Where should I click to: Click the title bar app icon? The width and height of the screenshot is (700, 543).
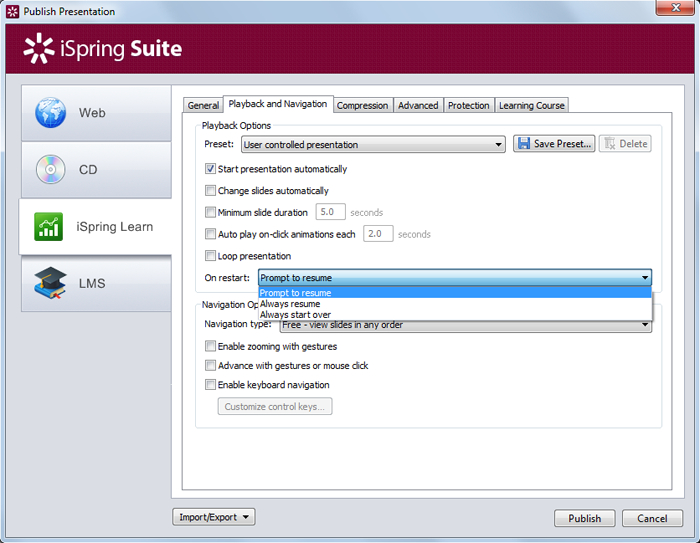click(x=12, y=12)
